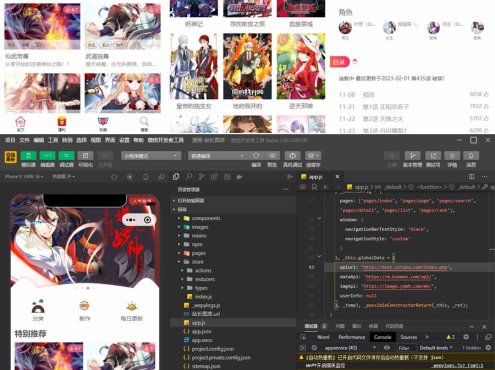The width and height of the screenshot is (495, 370).
Task: Collapse the debugger panel with chevron
Action: click(471, 327)
